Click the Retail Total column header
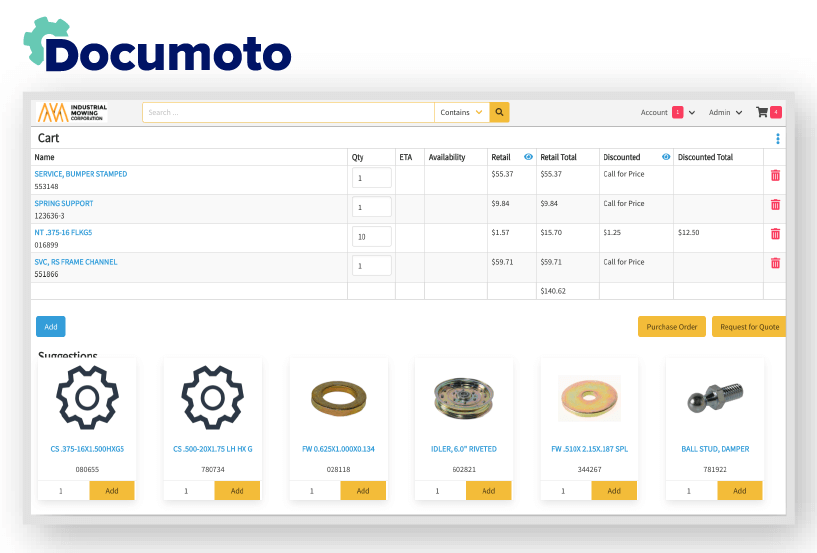817x553 pixels. point(558,157)
